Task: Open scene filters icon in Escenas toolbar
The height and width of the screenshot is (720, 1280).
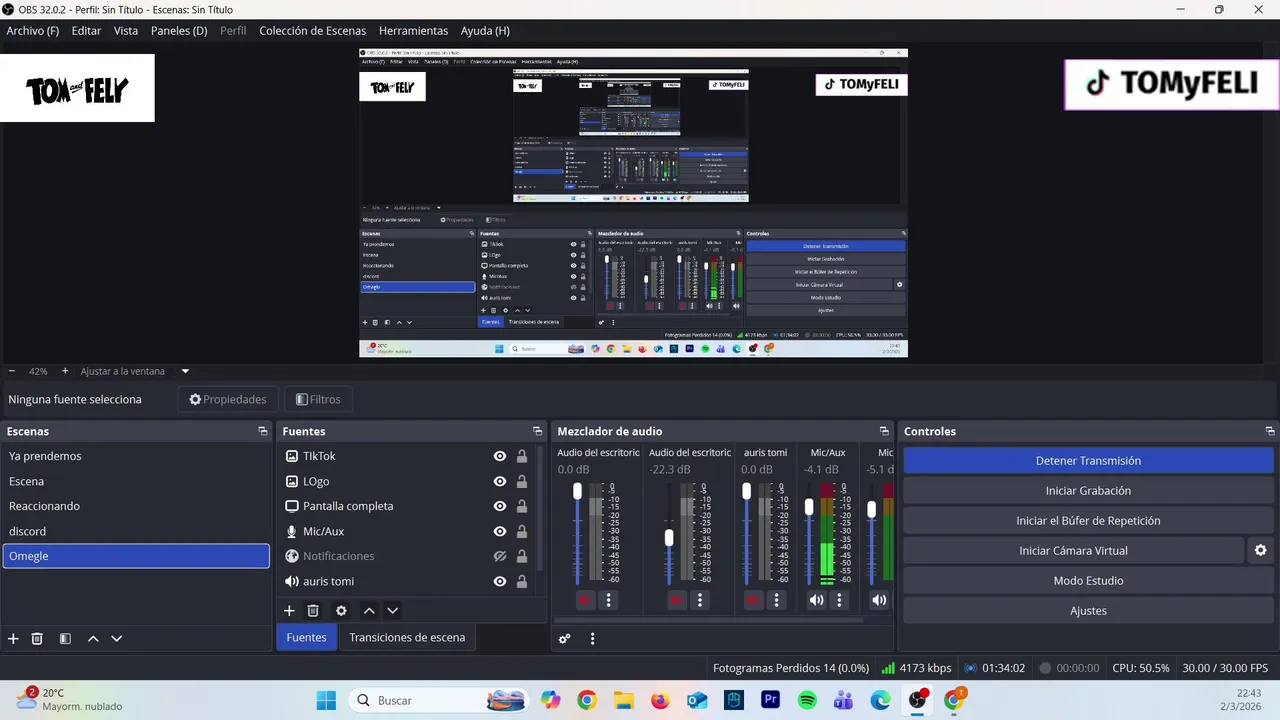Action: (65, 638)
